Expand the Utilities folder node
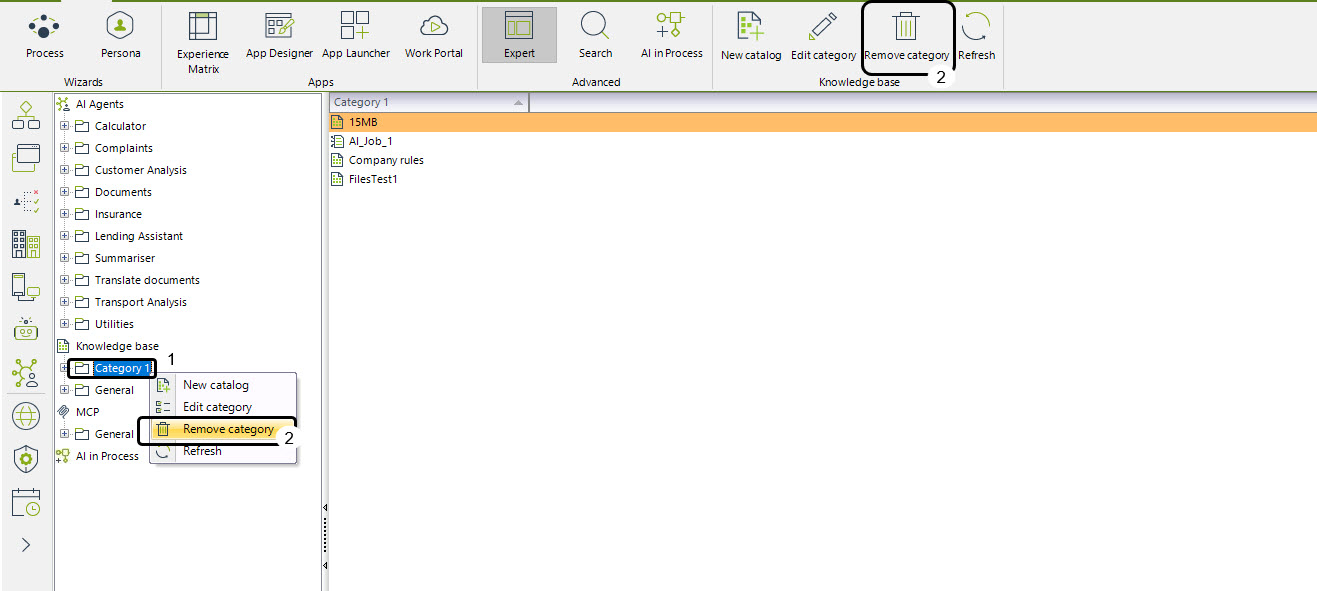 tap(65, 324)
